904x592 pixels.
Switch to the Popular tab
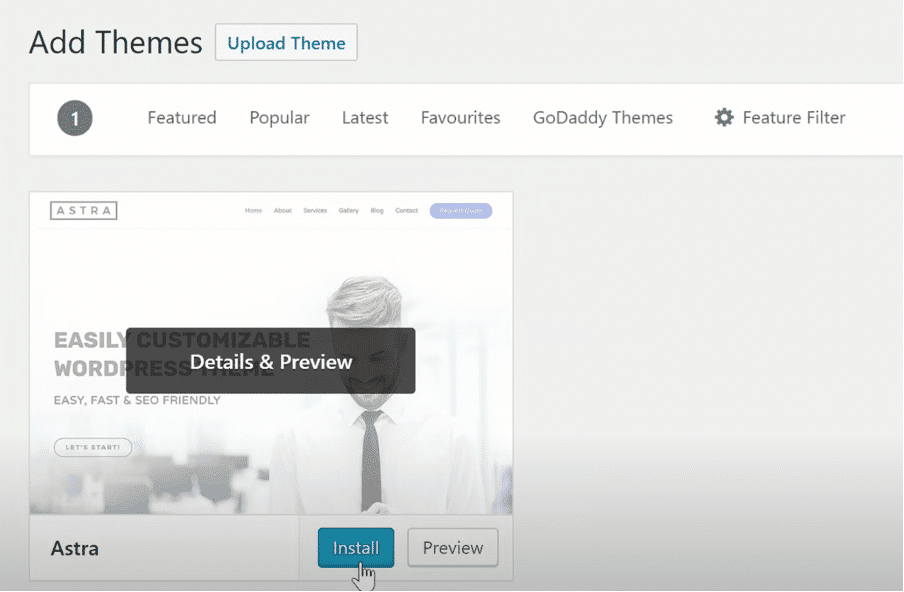[x=279, y=117]
